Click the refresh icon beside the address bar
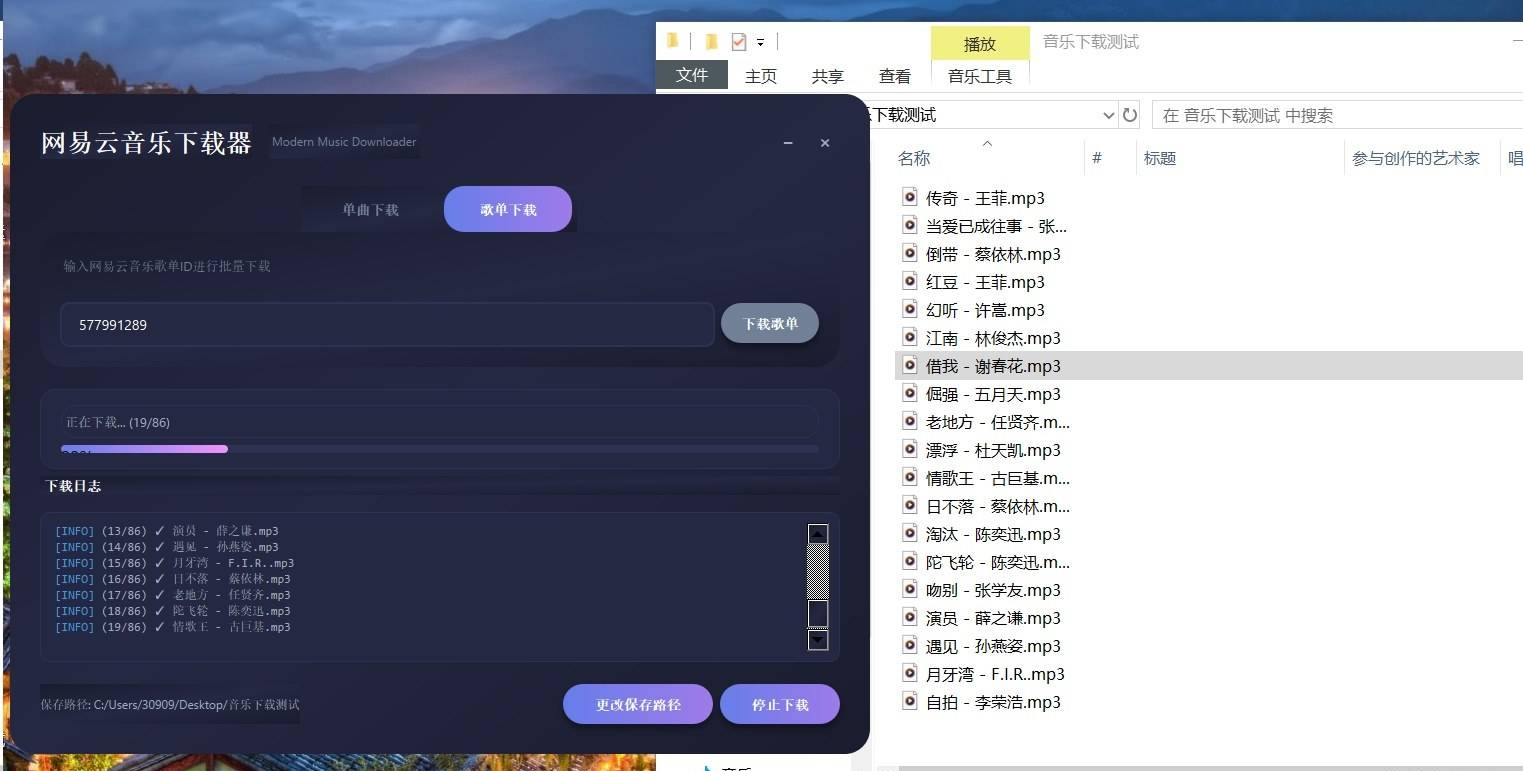 pyautogui.click(x=1130, y=115)
